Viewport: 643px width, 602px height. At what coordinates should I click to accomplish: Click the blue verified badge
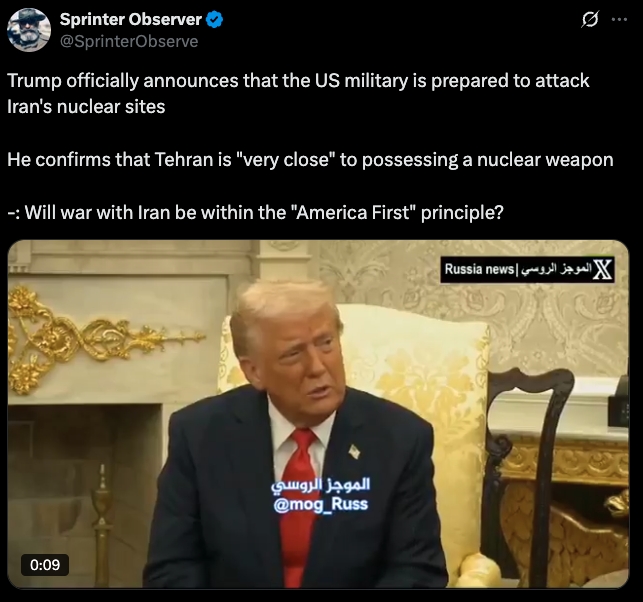pyautogui.click(x=214, y=19)
